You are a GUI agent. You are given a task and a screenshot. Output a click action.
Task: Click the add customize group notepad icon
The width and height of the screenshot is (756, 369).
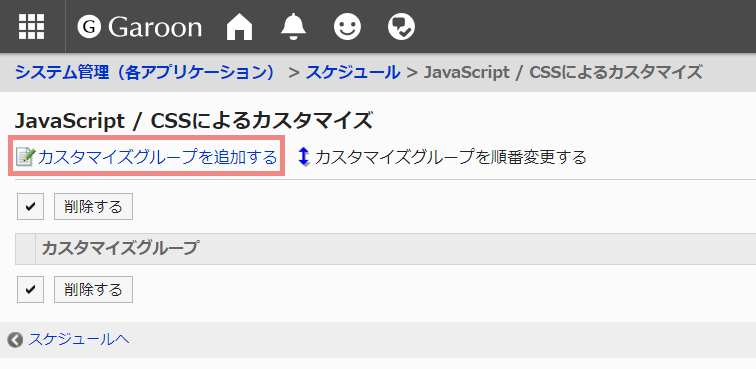tap(26, 157)
